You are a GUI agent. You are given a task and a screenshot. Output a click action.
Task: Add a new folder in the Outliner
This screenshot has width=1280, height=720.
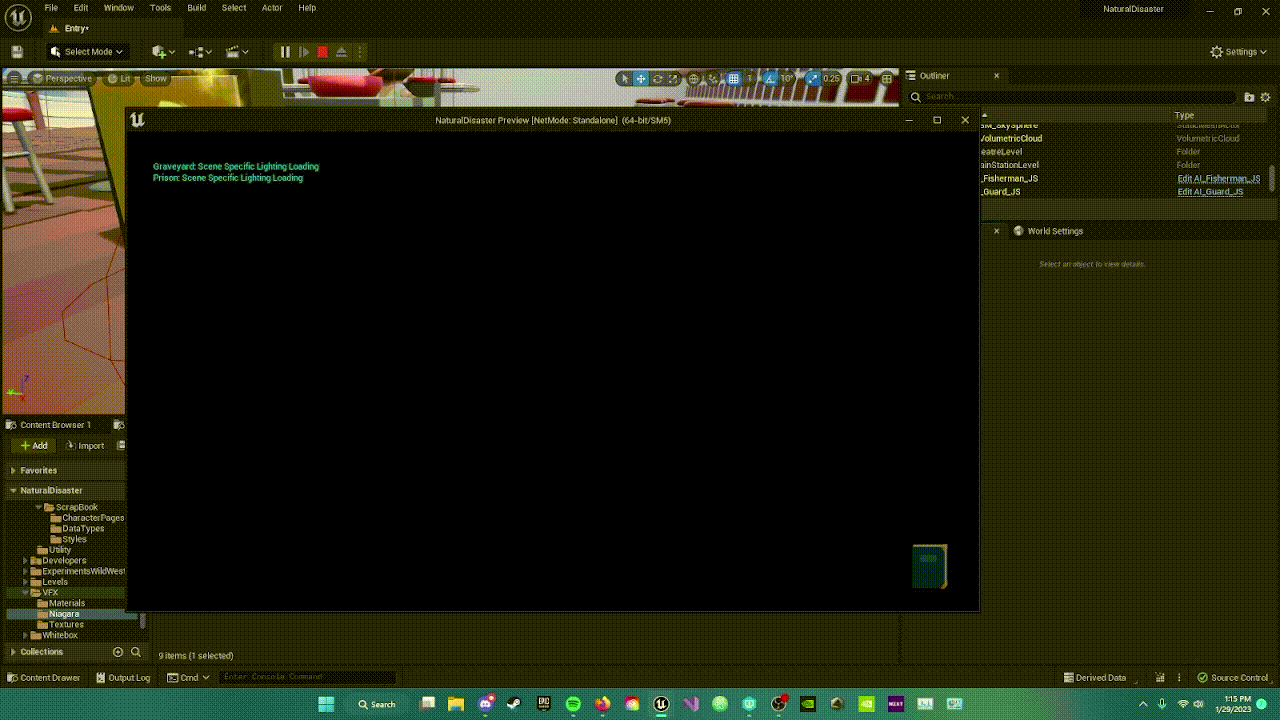1249,97
